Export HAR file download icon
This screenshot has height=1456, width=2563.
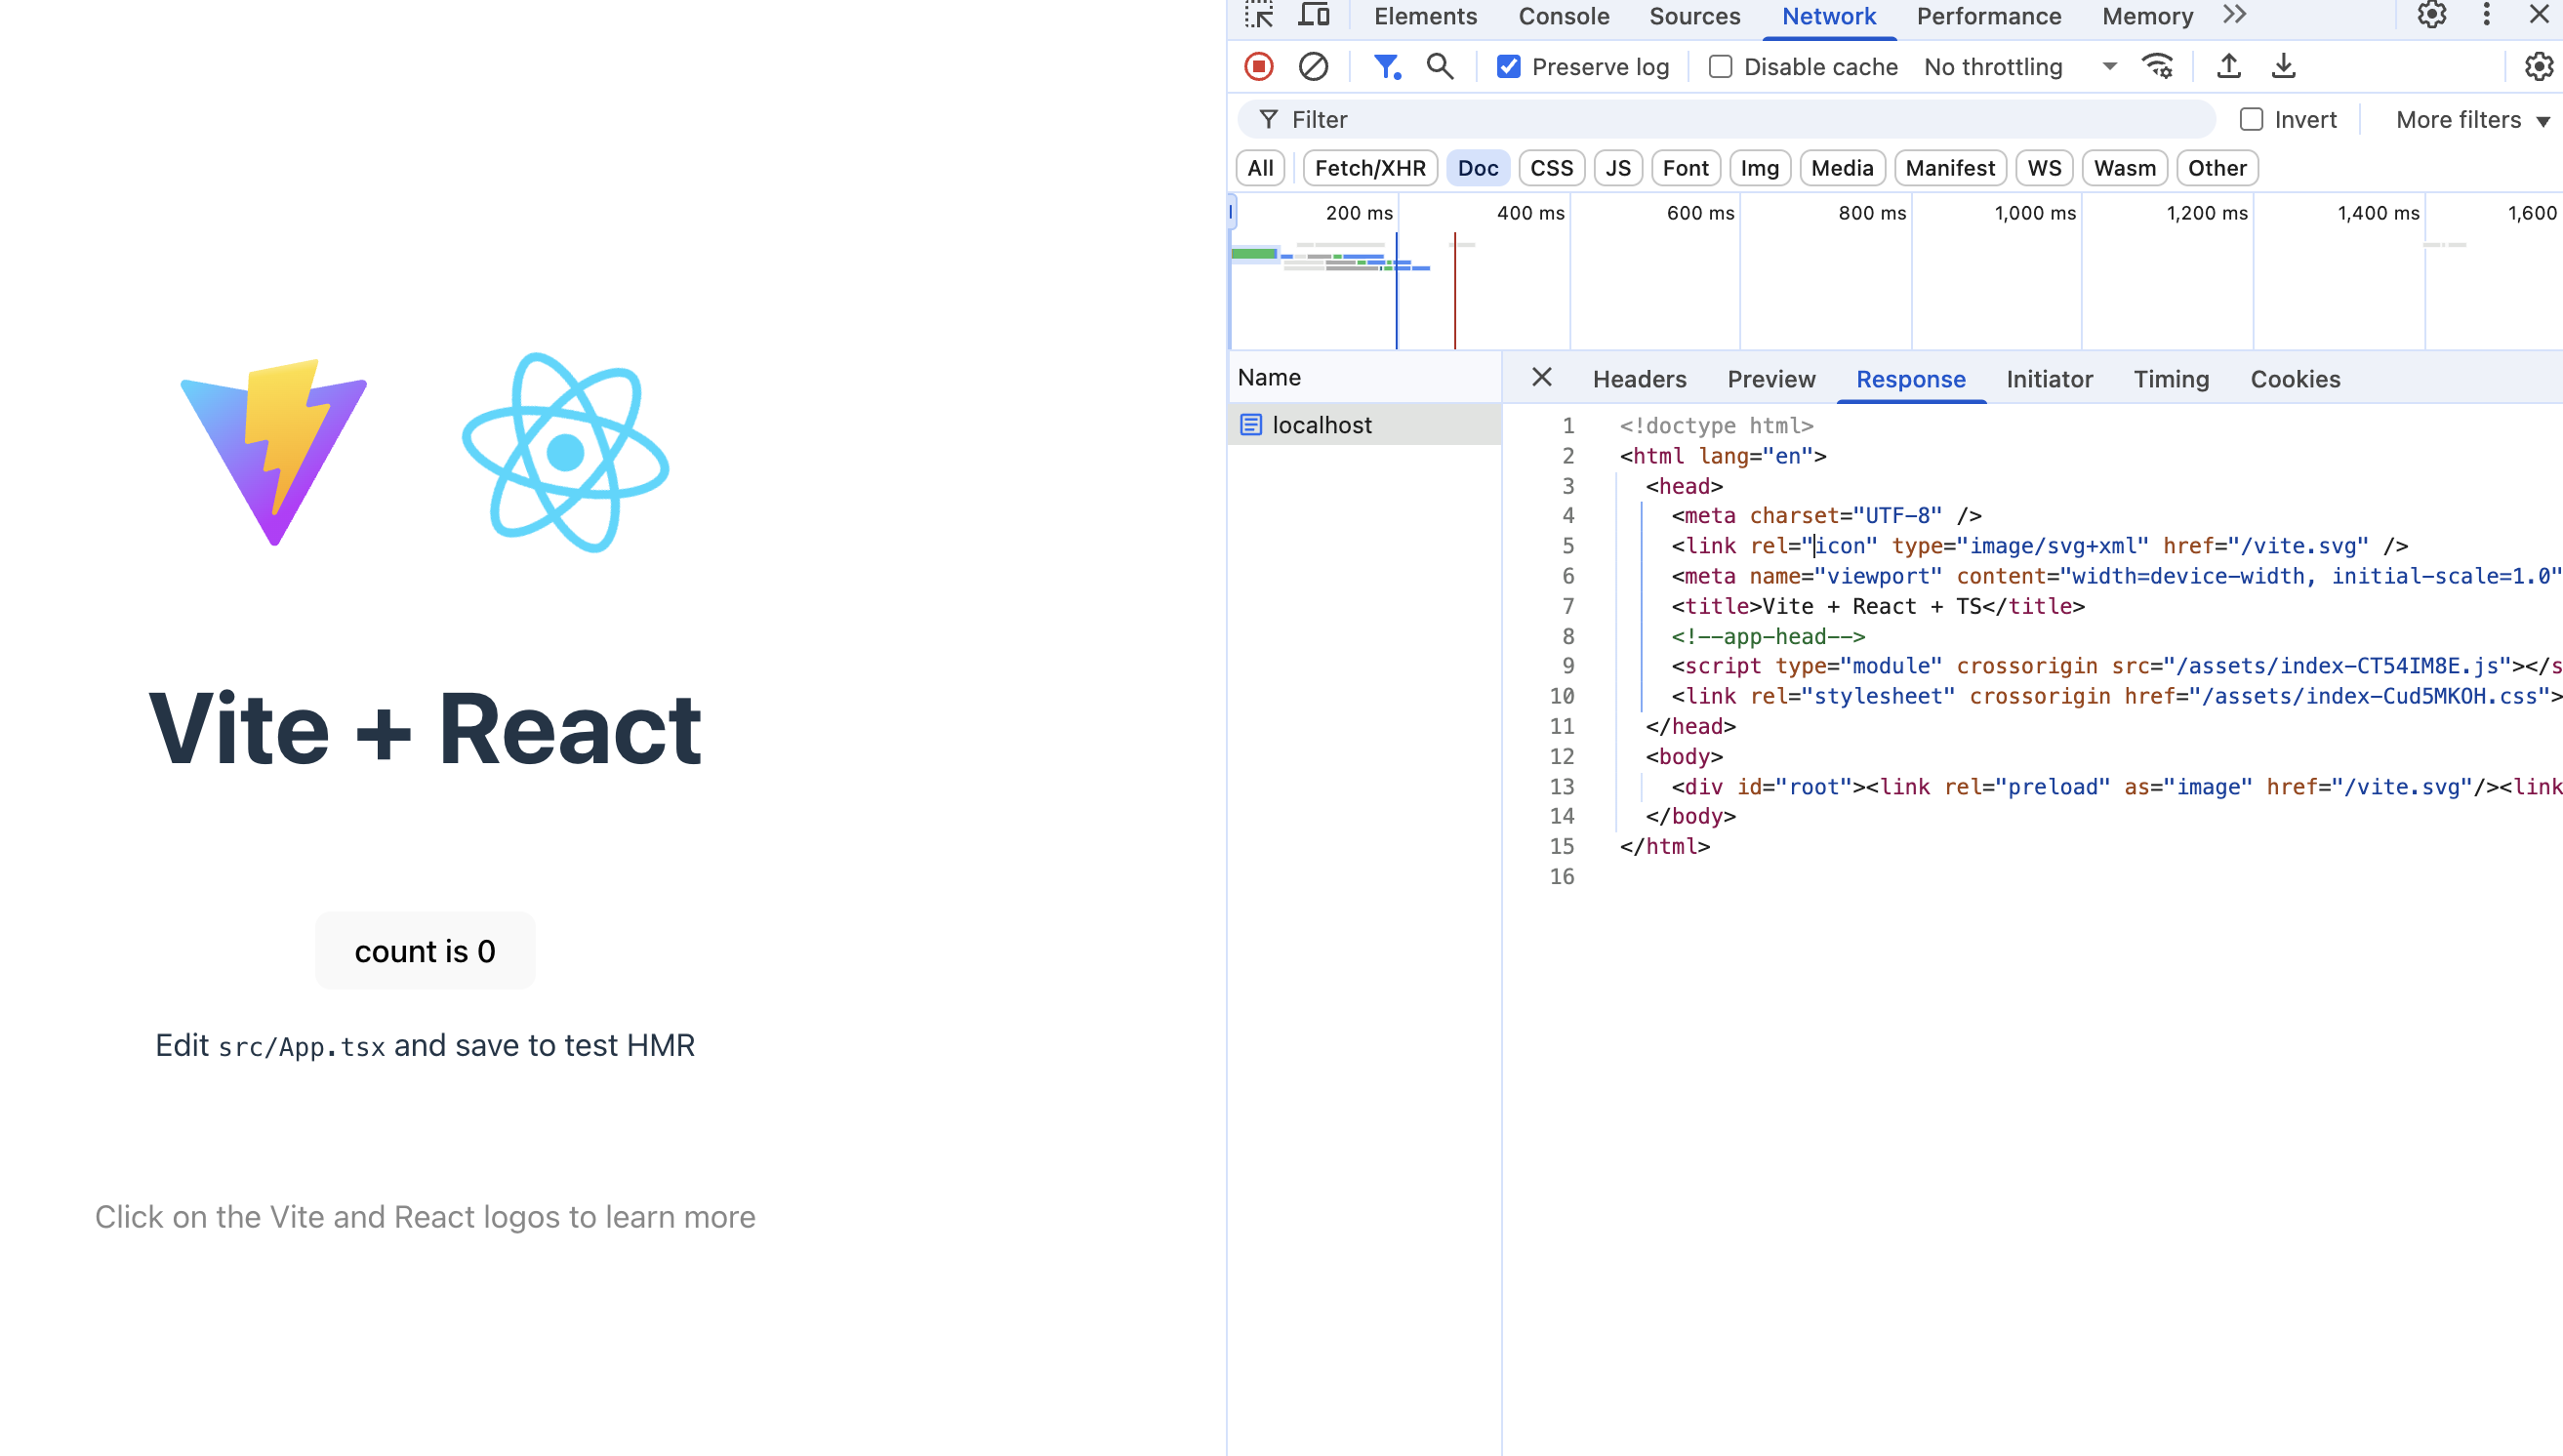(x=2283, y=66)
